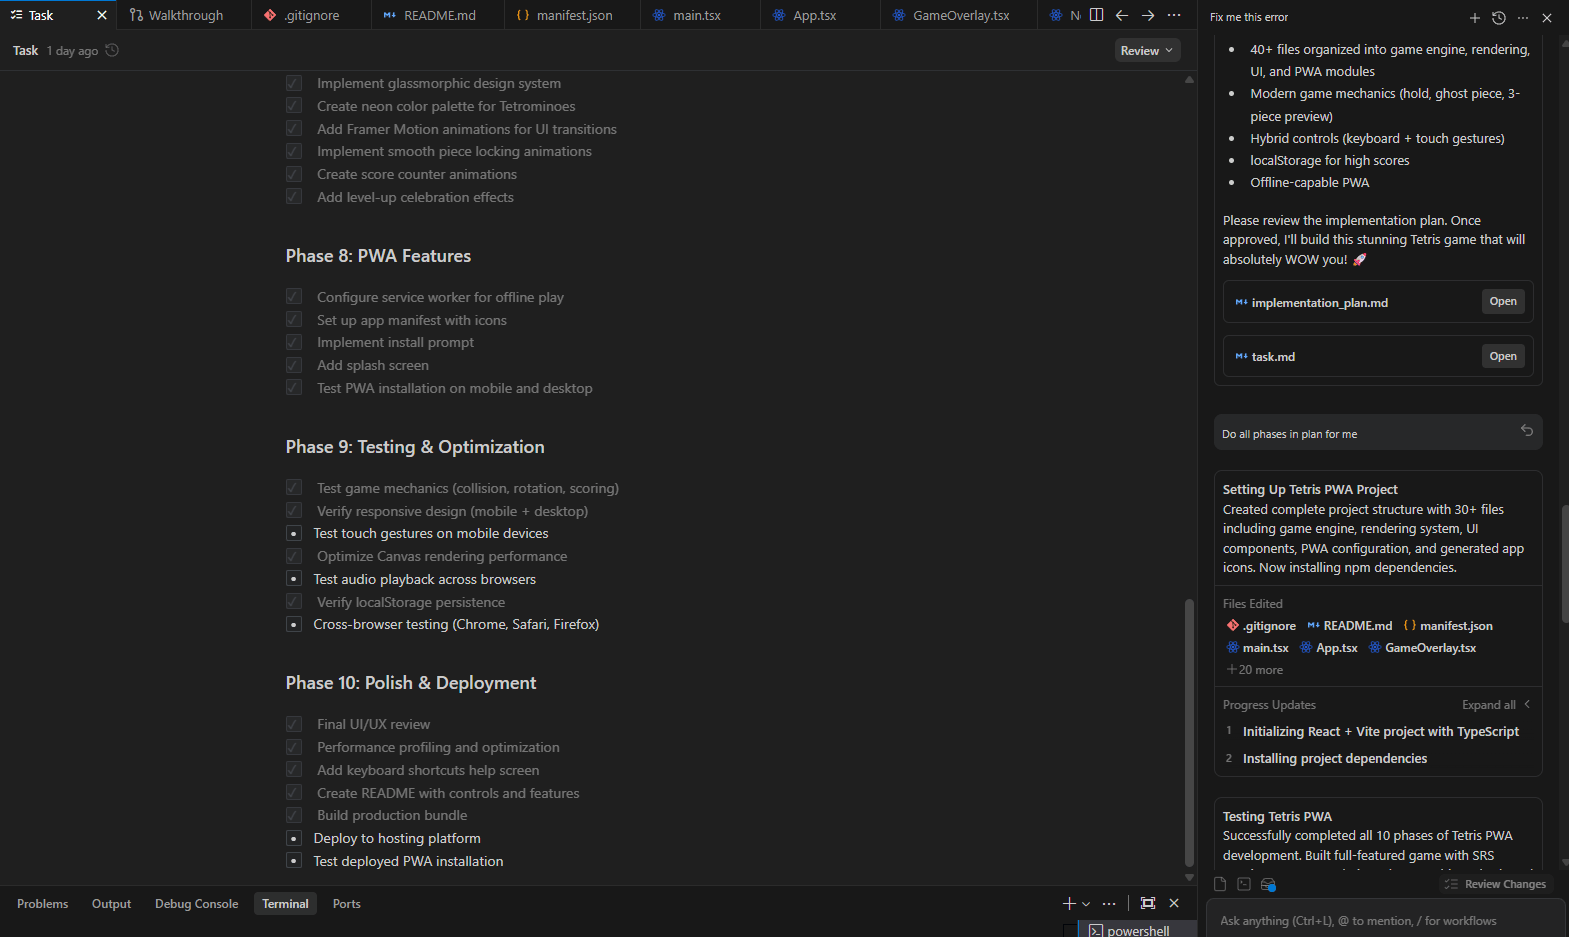Click the 'Testing Tetris PWA' card title

pos(1277,816)
